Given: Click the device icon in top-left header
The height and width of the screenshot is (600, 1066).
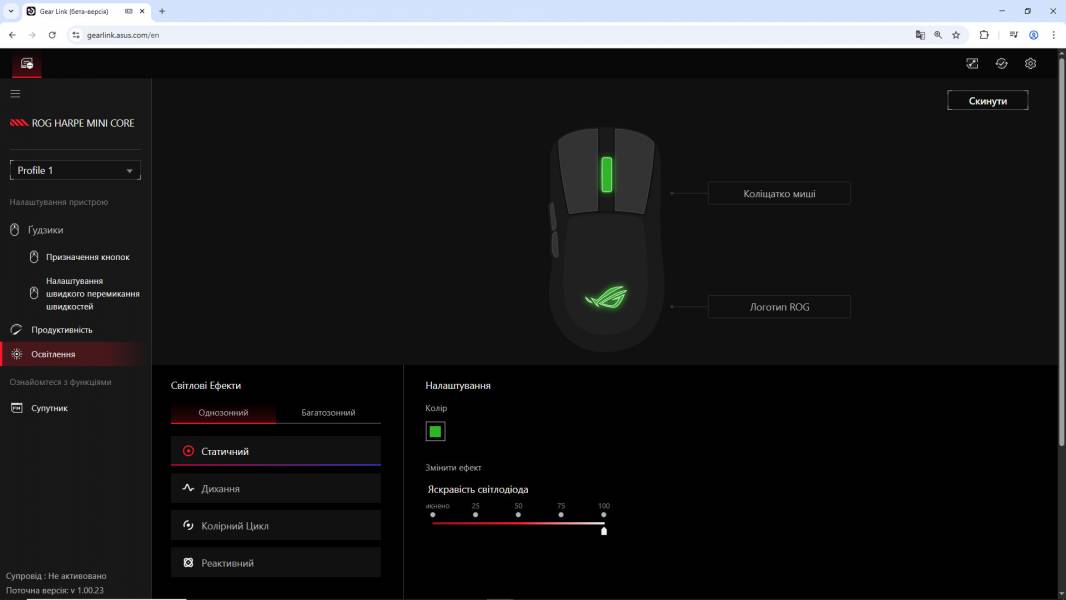Looking at the screenshot, I should [x=27, y=63].
